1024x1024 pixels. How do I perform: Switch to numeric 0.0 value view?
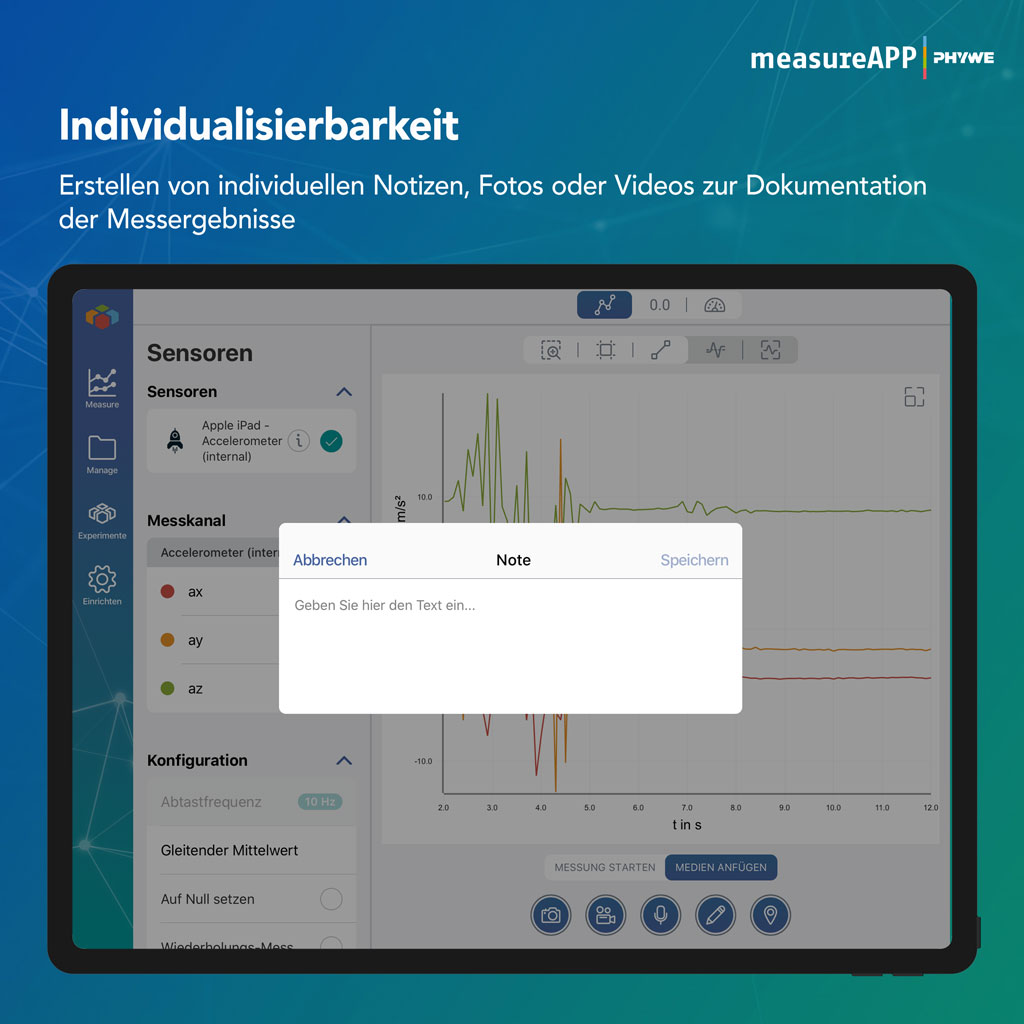point(659,305)
